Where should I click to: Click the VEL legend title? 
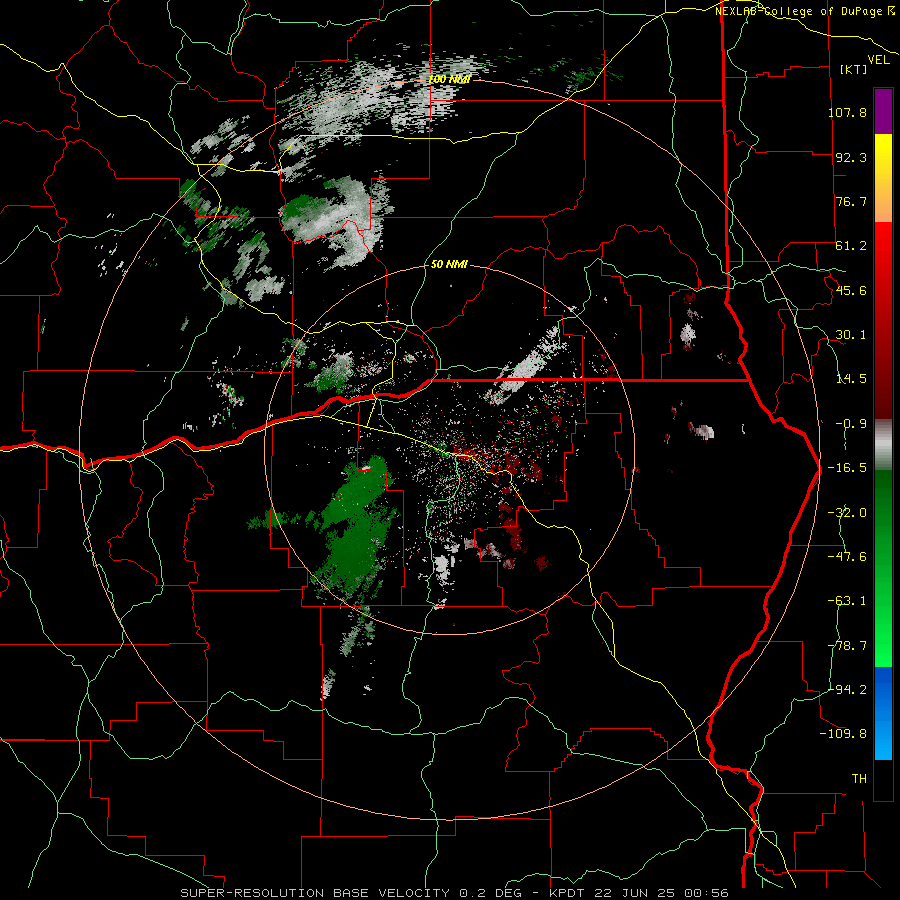[x=878, y=60]
